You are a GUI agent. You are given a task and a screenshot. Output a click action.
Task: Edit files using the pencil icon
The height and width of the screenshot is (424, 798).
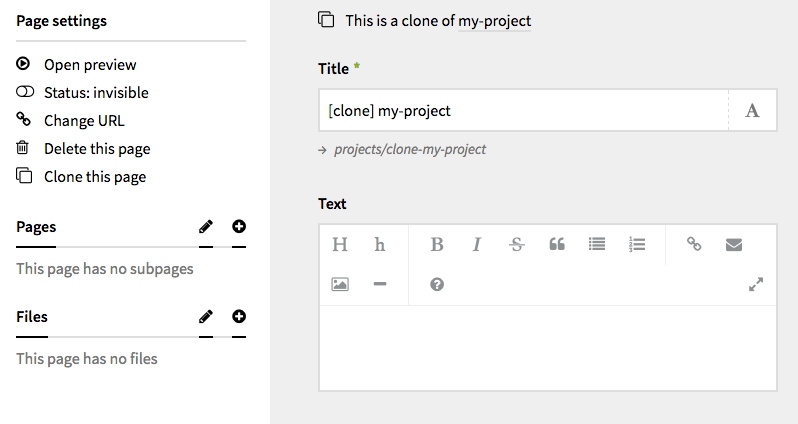click(x=206, y=317)
